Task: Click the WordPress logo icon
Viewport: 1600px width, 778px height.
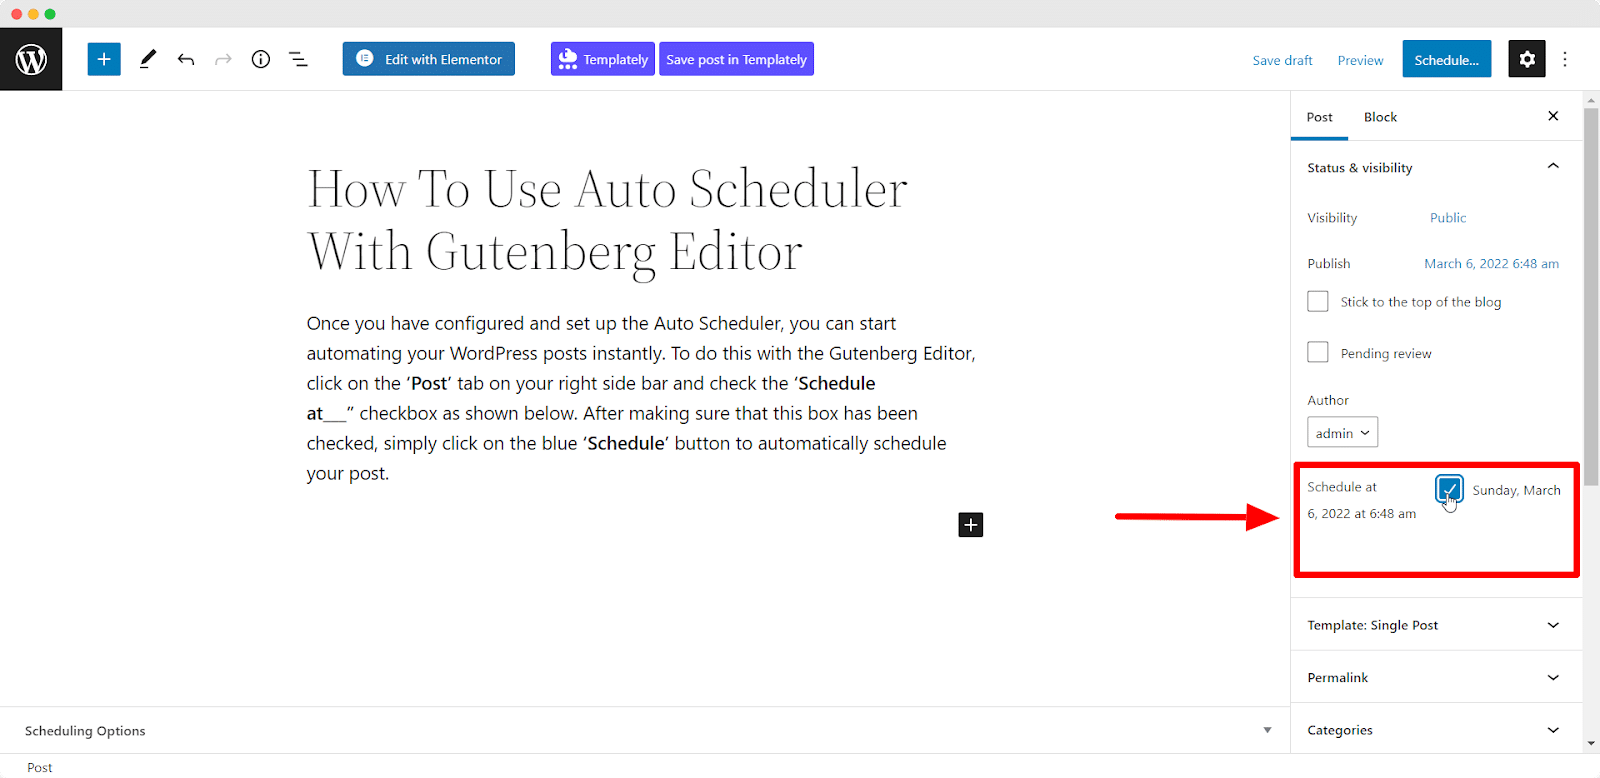Action: pos(31,60)
